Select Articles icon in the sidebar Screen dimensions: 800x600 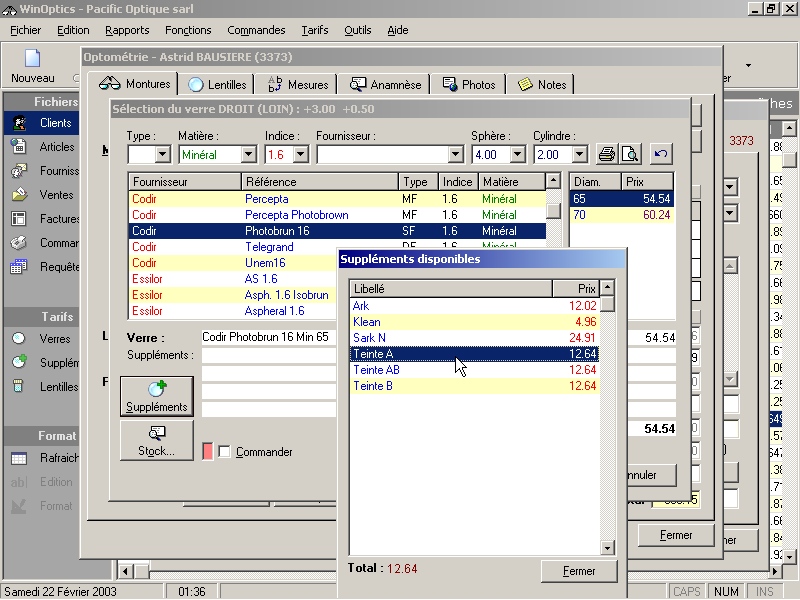[x=19, y=147]
